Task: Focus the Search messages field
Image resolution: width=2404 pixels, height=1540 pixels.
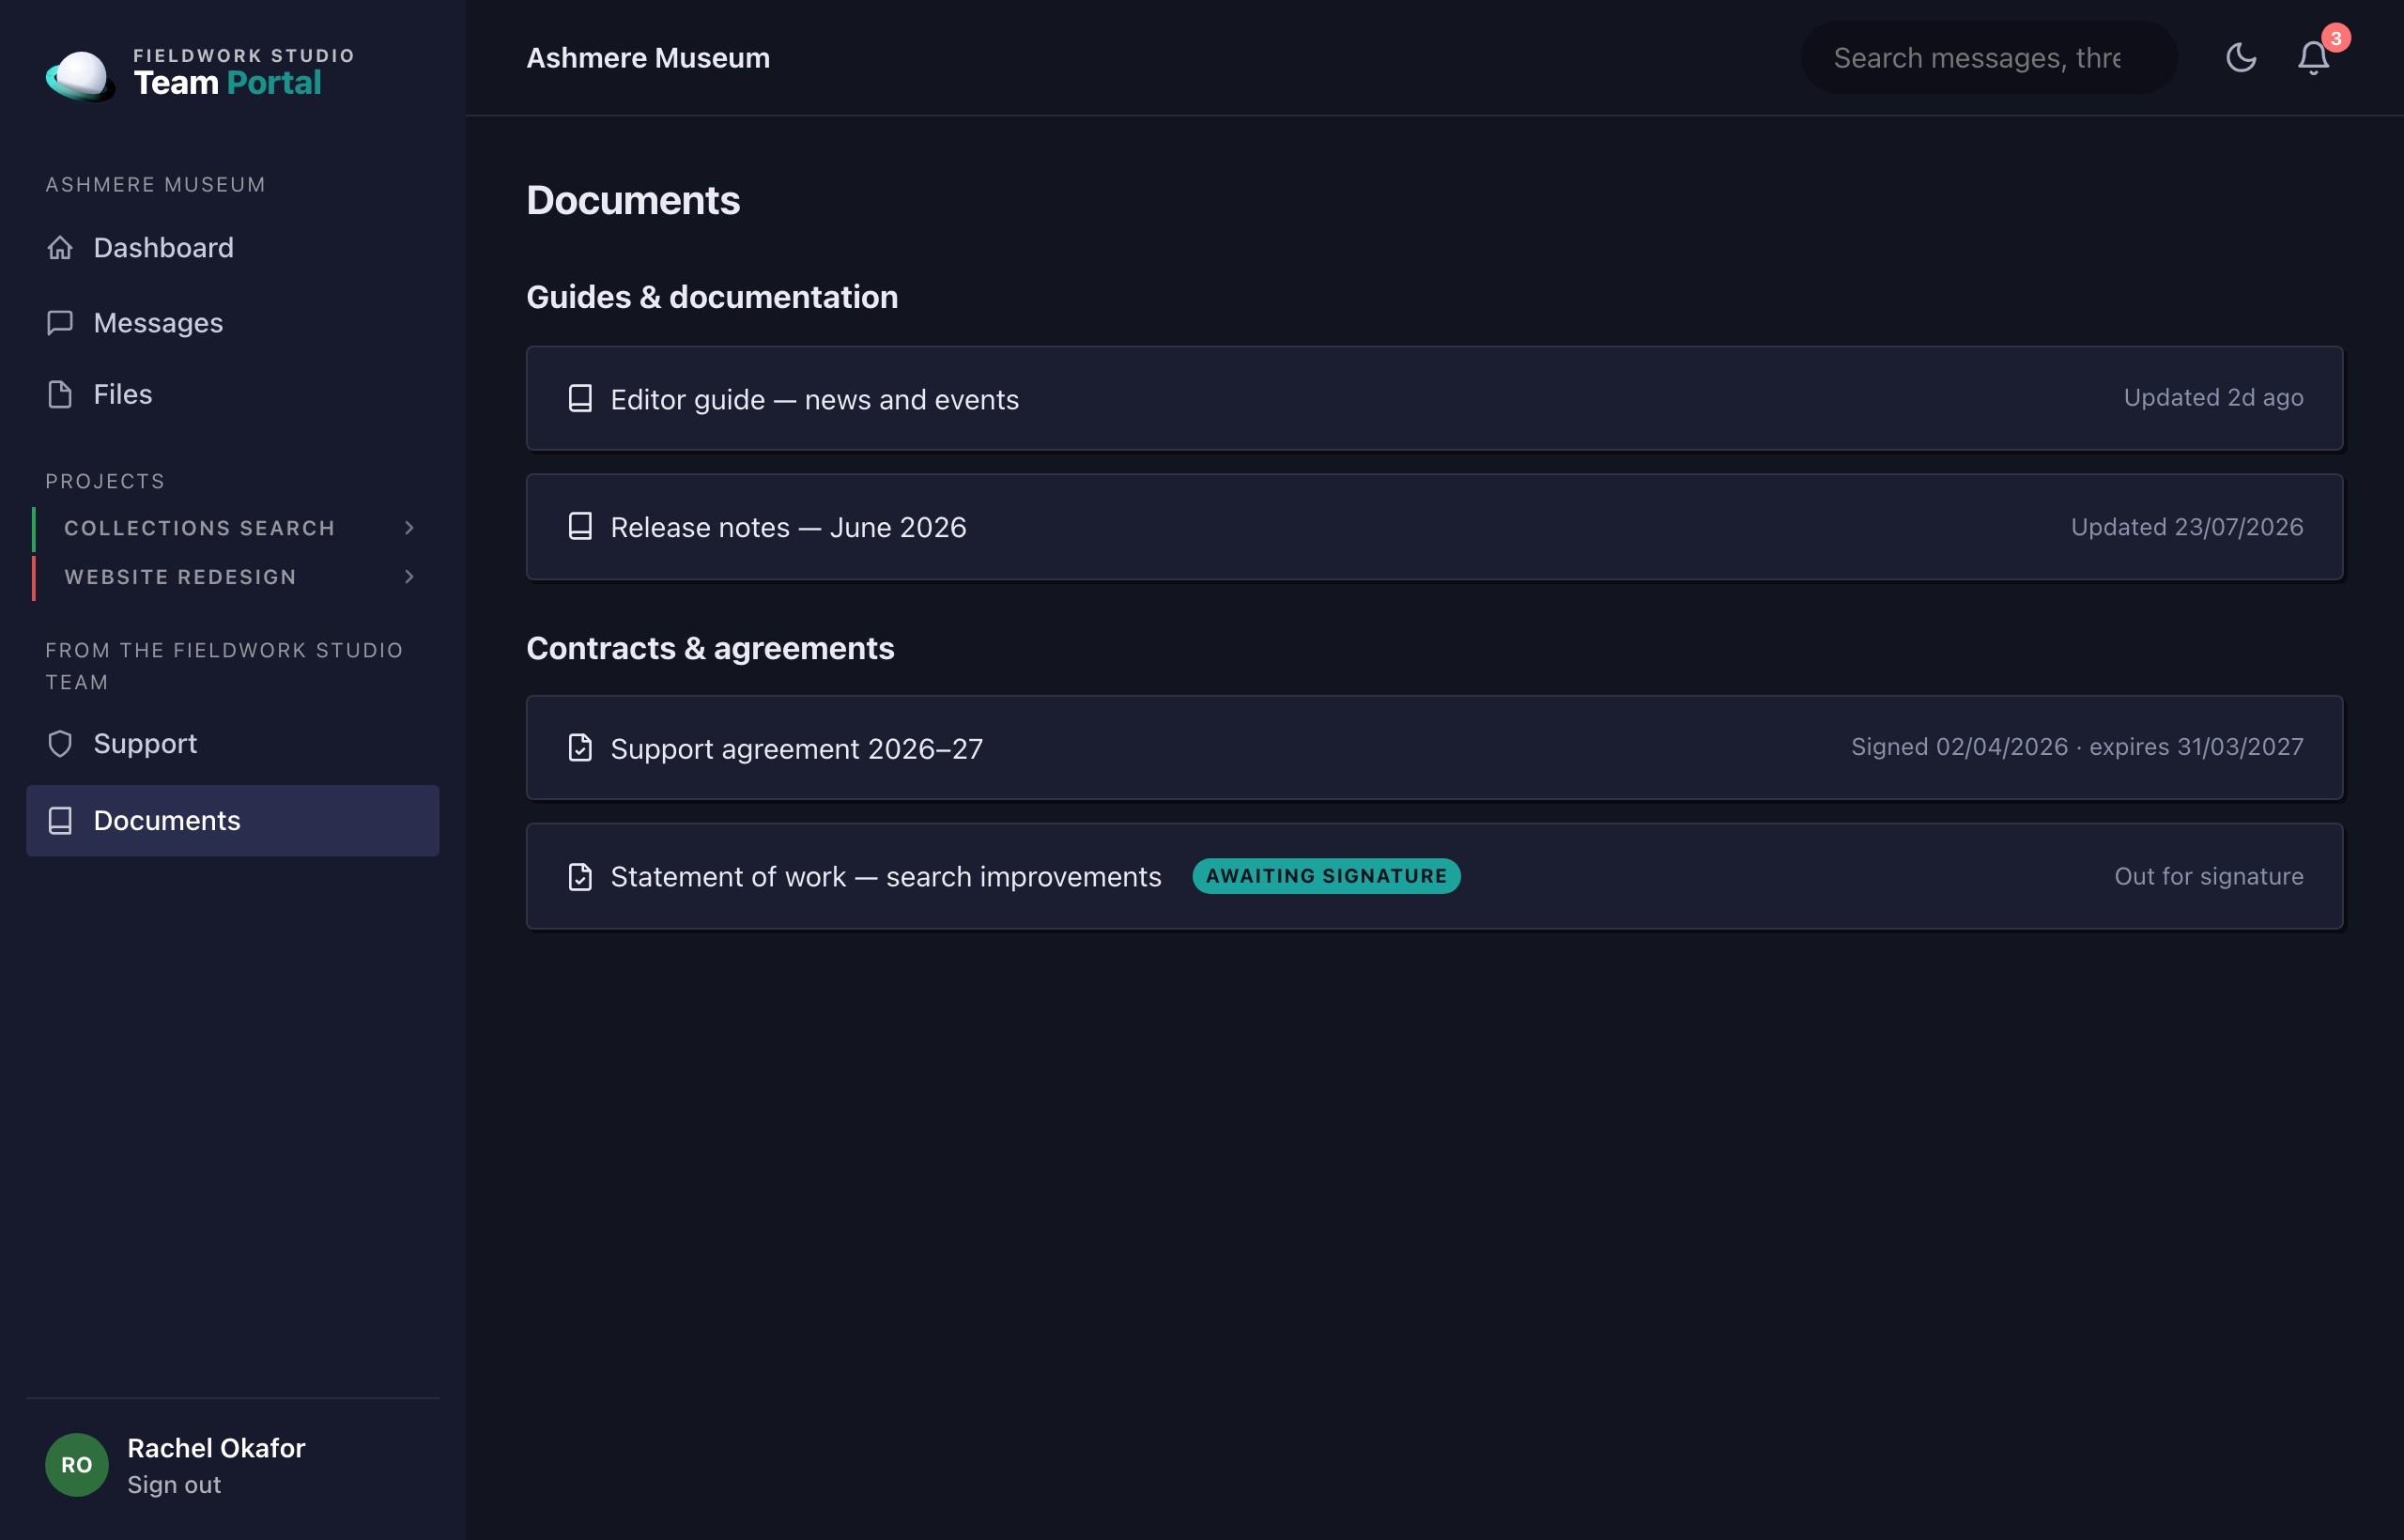Action: coord(1988,57)
